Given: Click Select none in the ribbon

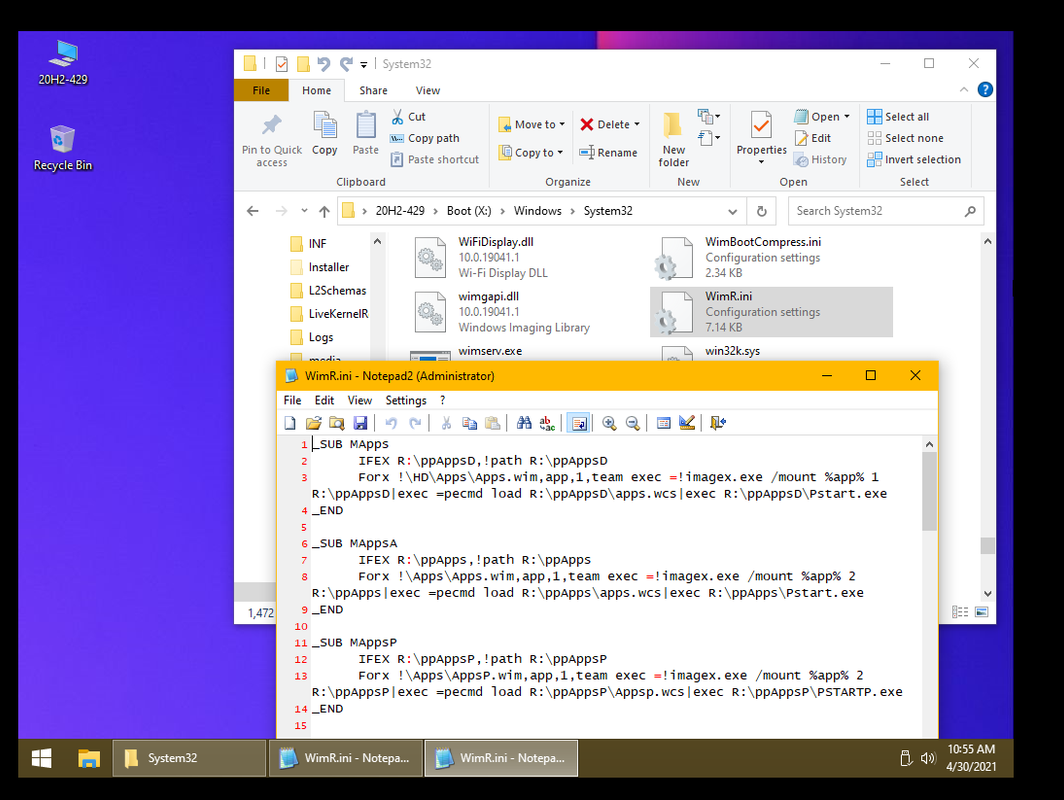Looking at the screenshot, I should [905, 138].
